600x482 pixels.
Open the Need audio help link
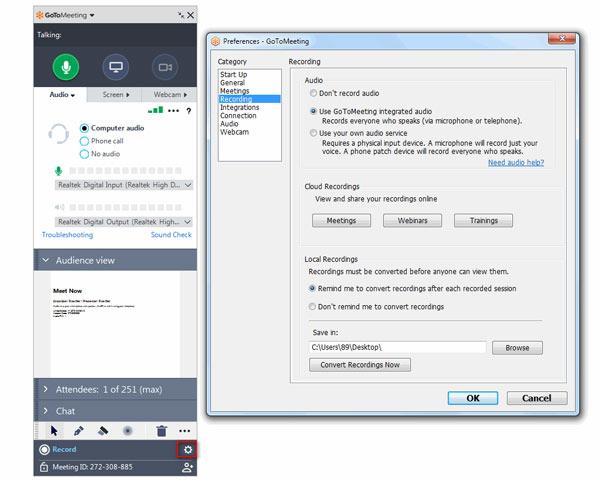click(x=515, y=162)
